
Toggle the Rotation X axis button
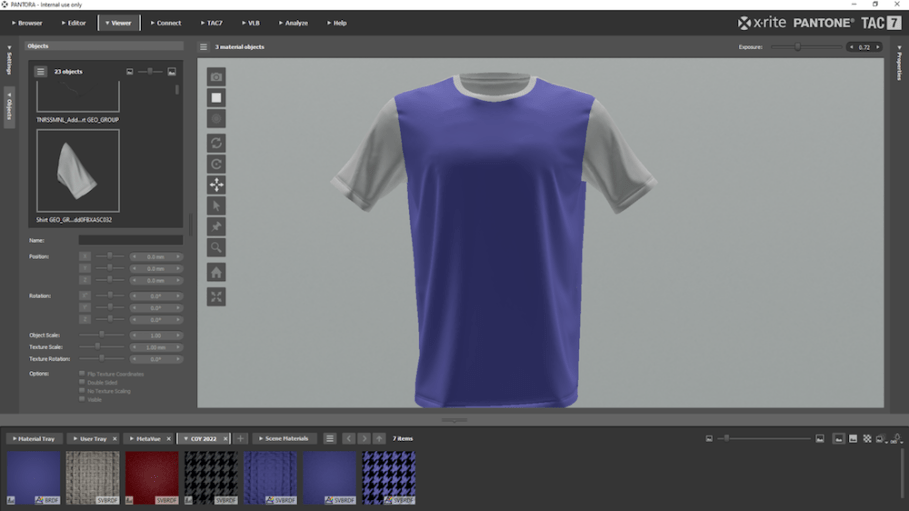pyautogui.click(x=85, y=296)
